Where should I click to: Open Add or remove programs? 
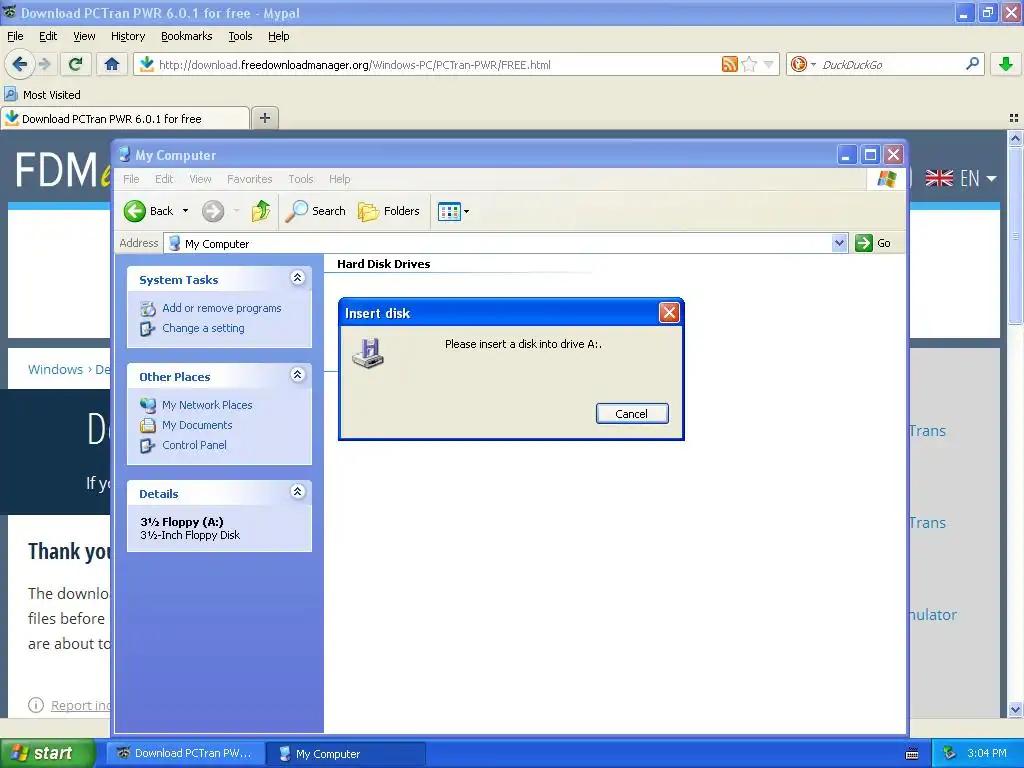(221, 308)
